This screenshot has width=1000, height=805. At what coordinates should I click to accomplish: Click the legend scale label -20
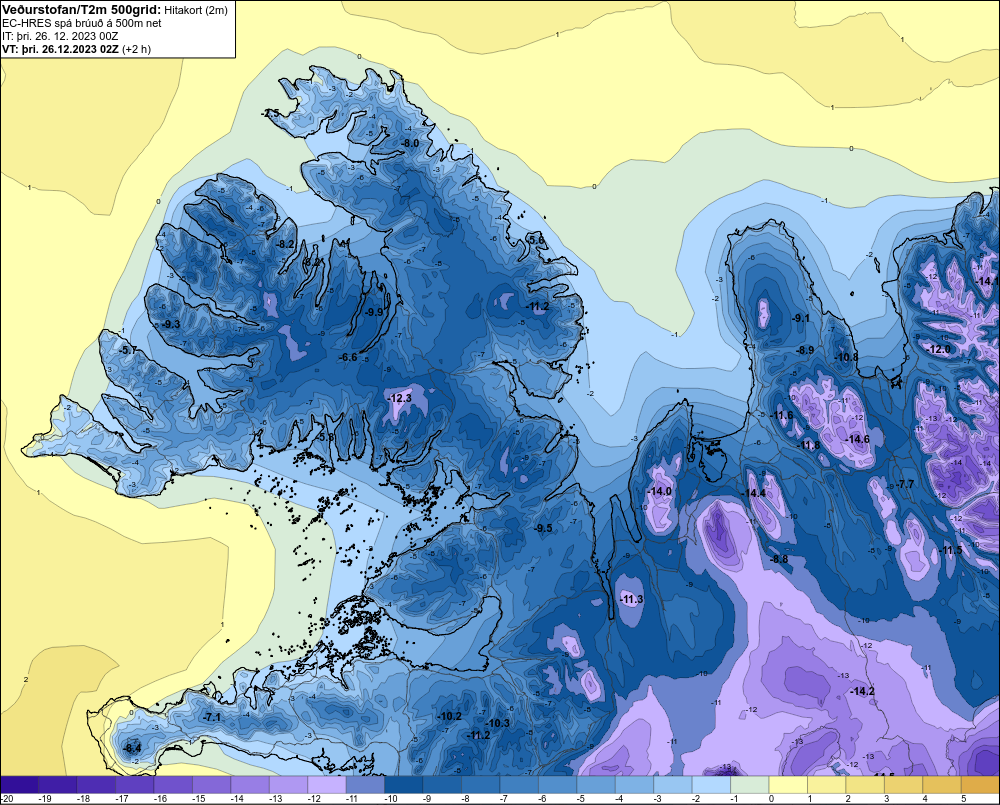[x=7, y=799]
